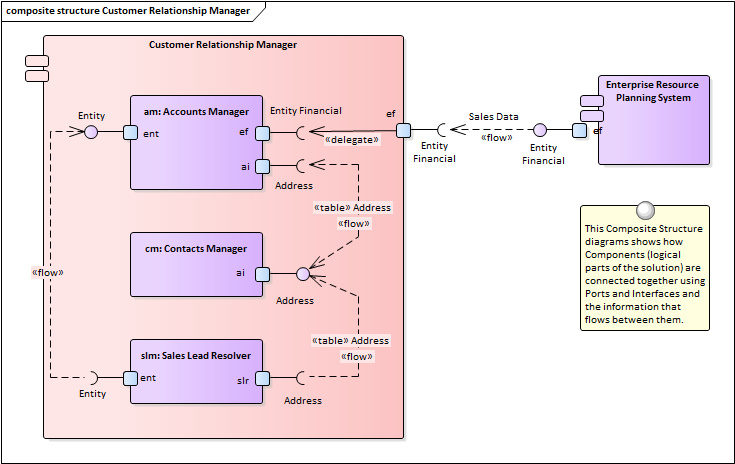735x464 pixels.
Task: Click the 'ent' port on Accounts Manager
Action: point(130,132)
